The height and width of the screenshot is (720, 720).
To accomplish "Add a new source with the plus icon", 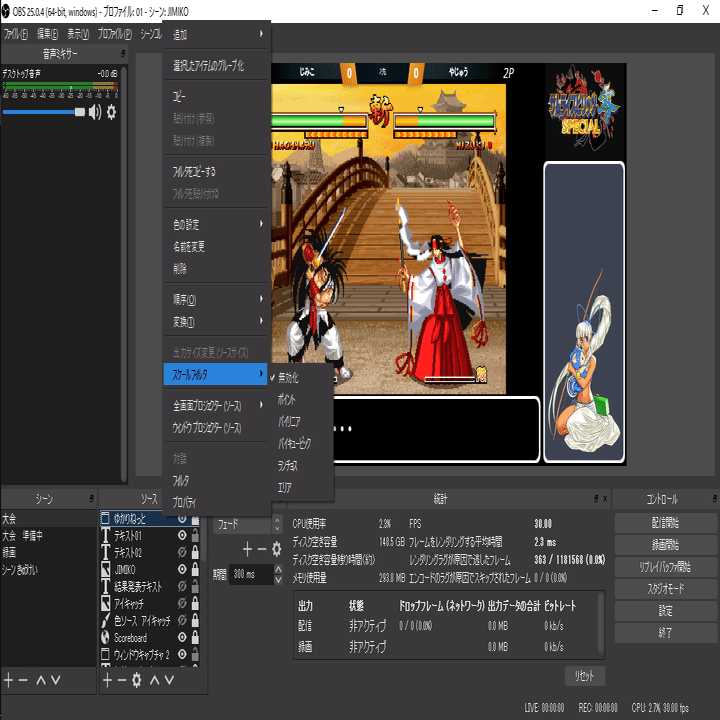I will click(x=107, y=680).
